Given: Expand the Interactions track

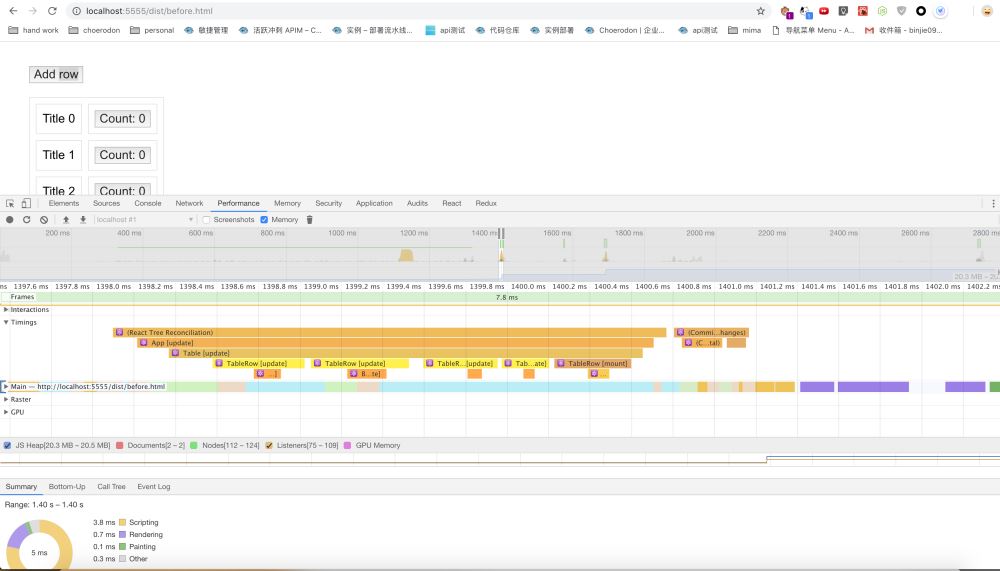Looking at the screenshot, I should click(6, 310).
